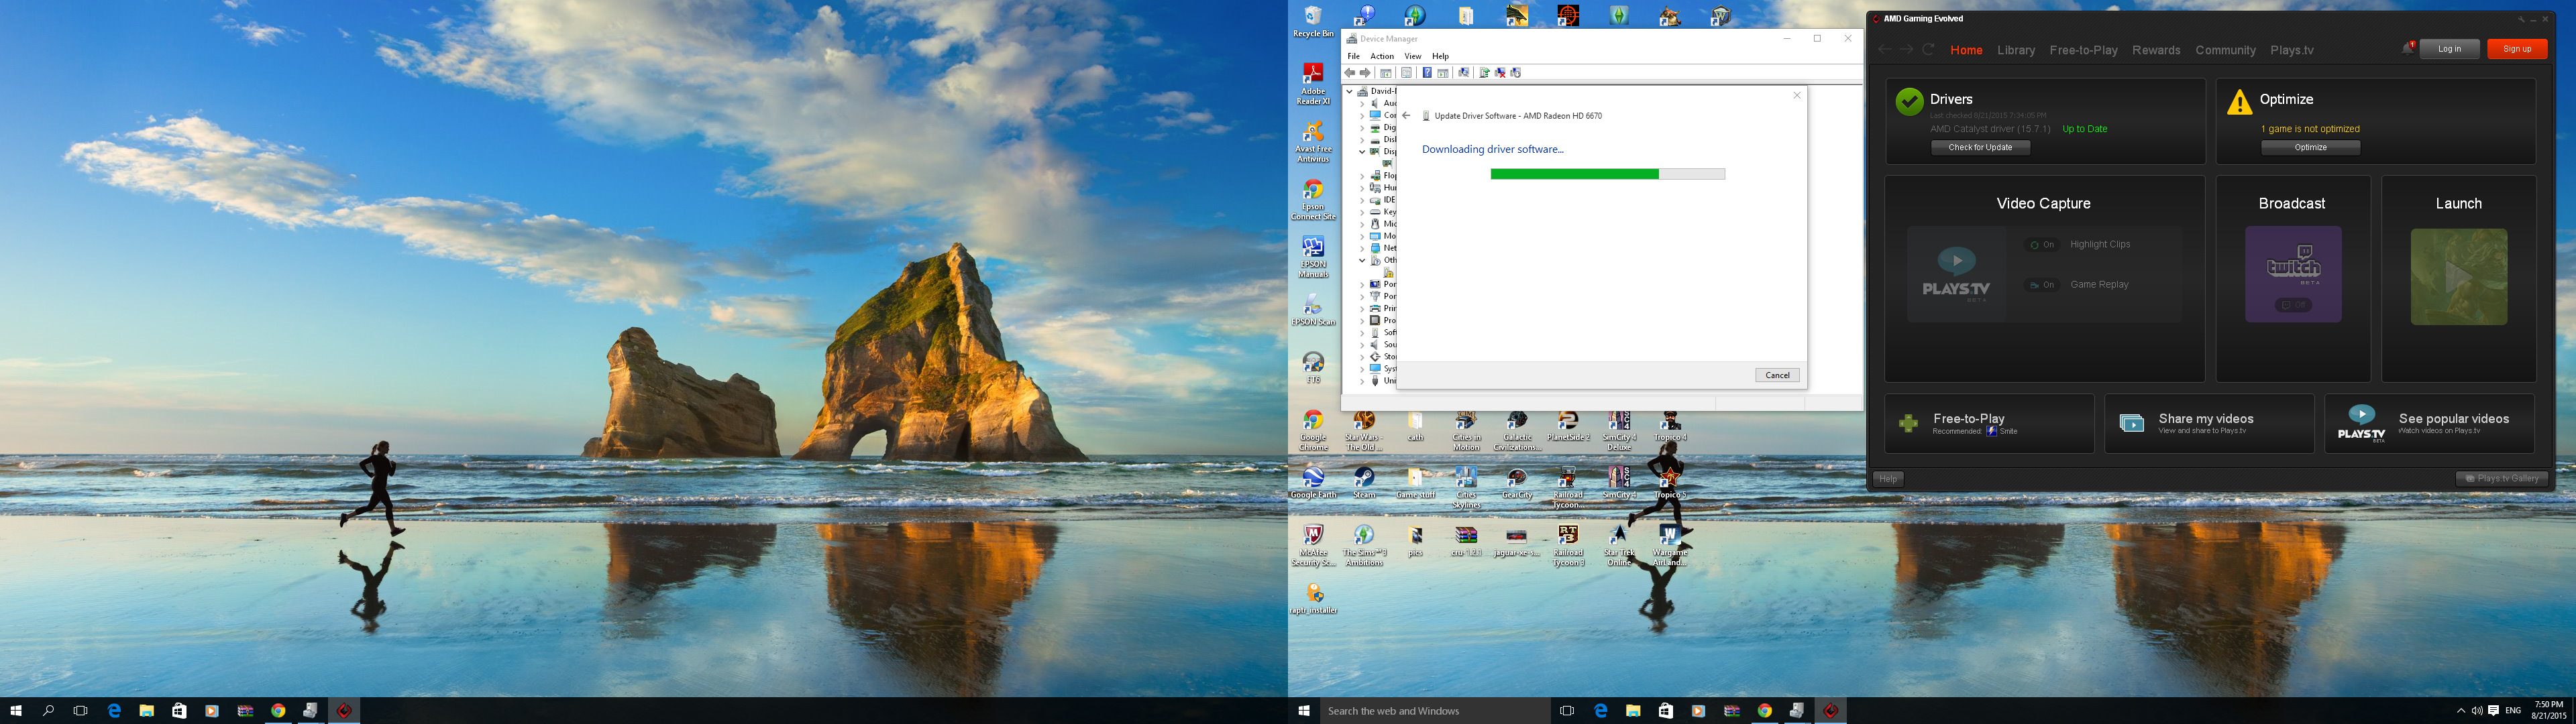Click the Plays.tv Video Capture thumbnail
The image size is (2576, 724).
point(1956,274)
